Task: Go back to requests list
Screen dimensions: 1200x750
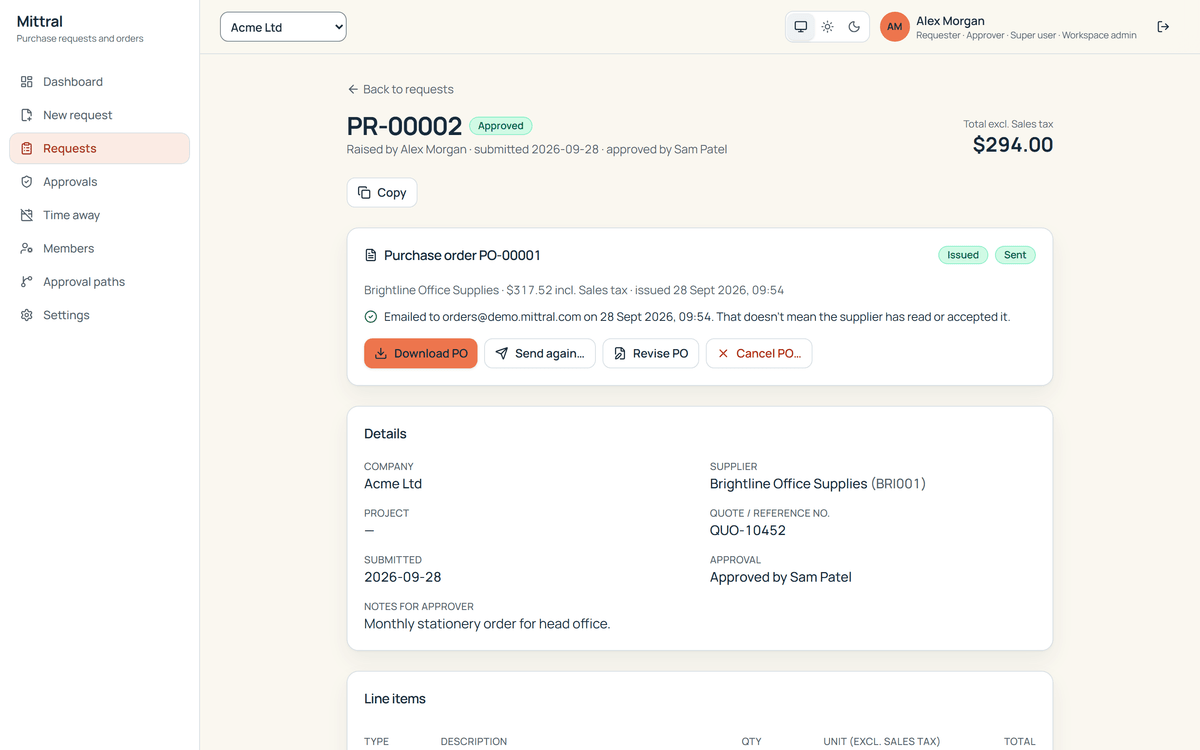Action: [400, 89]
